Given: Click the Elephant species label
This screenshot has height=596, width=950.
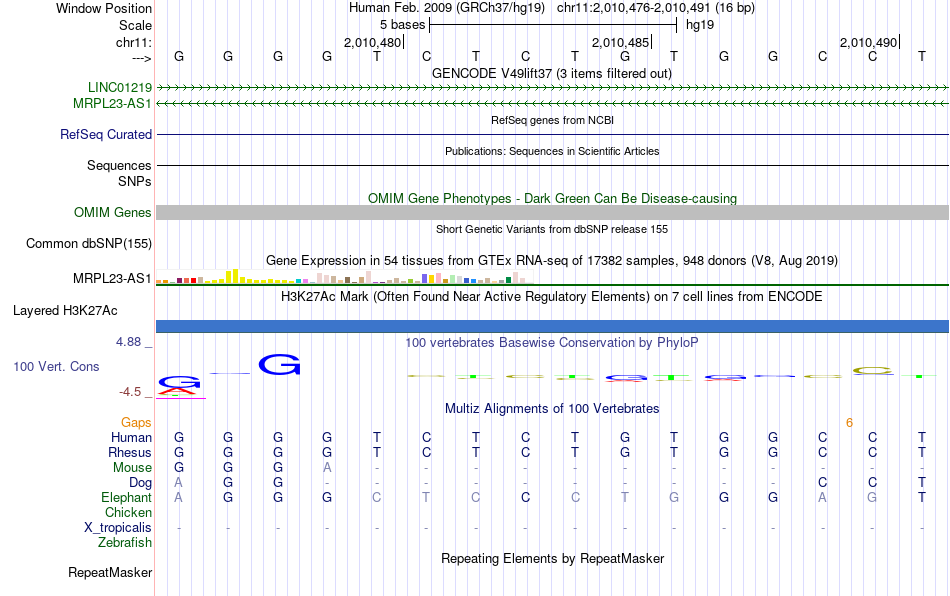Looking at the screenshot, I should [x=127, y=497].
